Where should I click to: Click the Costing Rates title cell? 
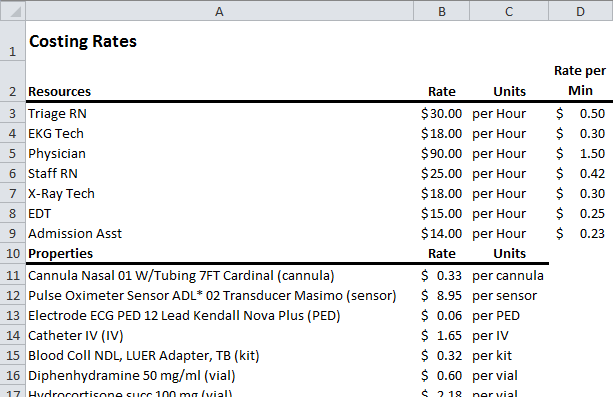click(x=219, y=41)
